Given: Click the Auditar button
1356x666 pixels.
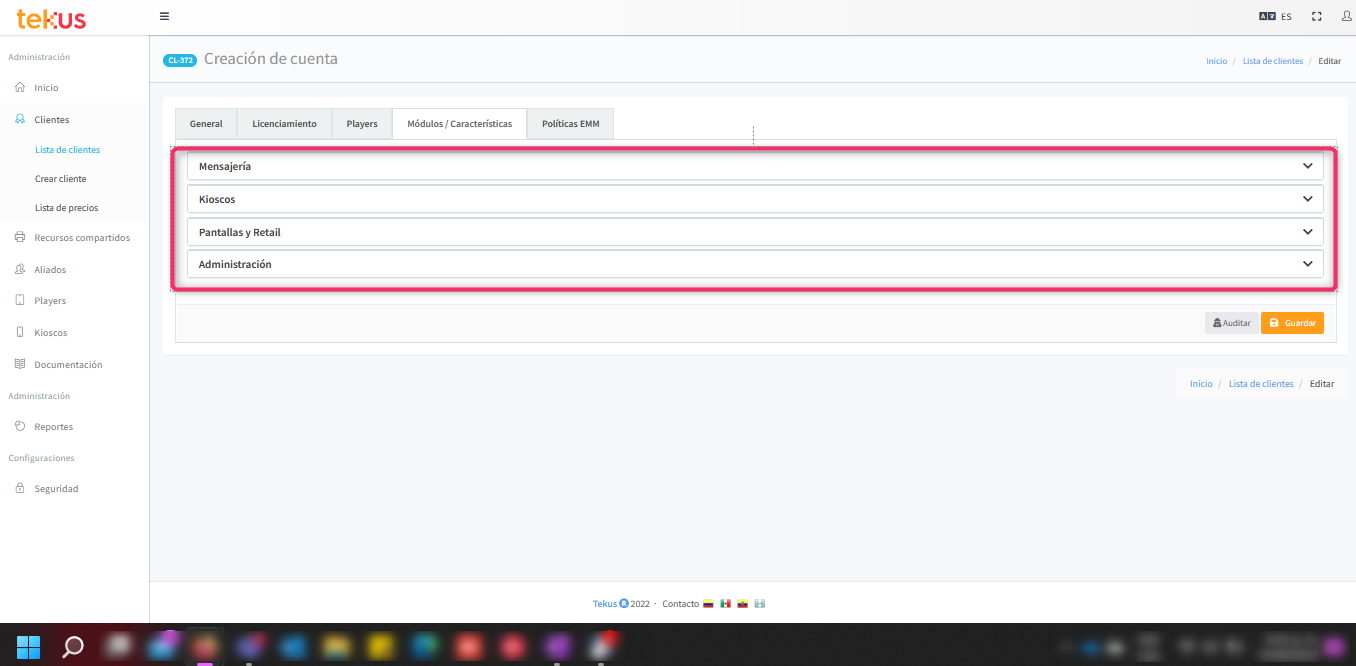Looking at the screenshot, I should click(x=1231, y=323).
